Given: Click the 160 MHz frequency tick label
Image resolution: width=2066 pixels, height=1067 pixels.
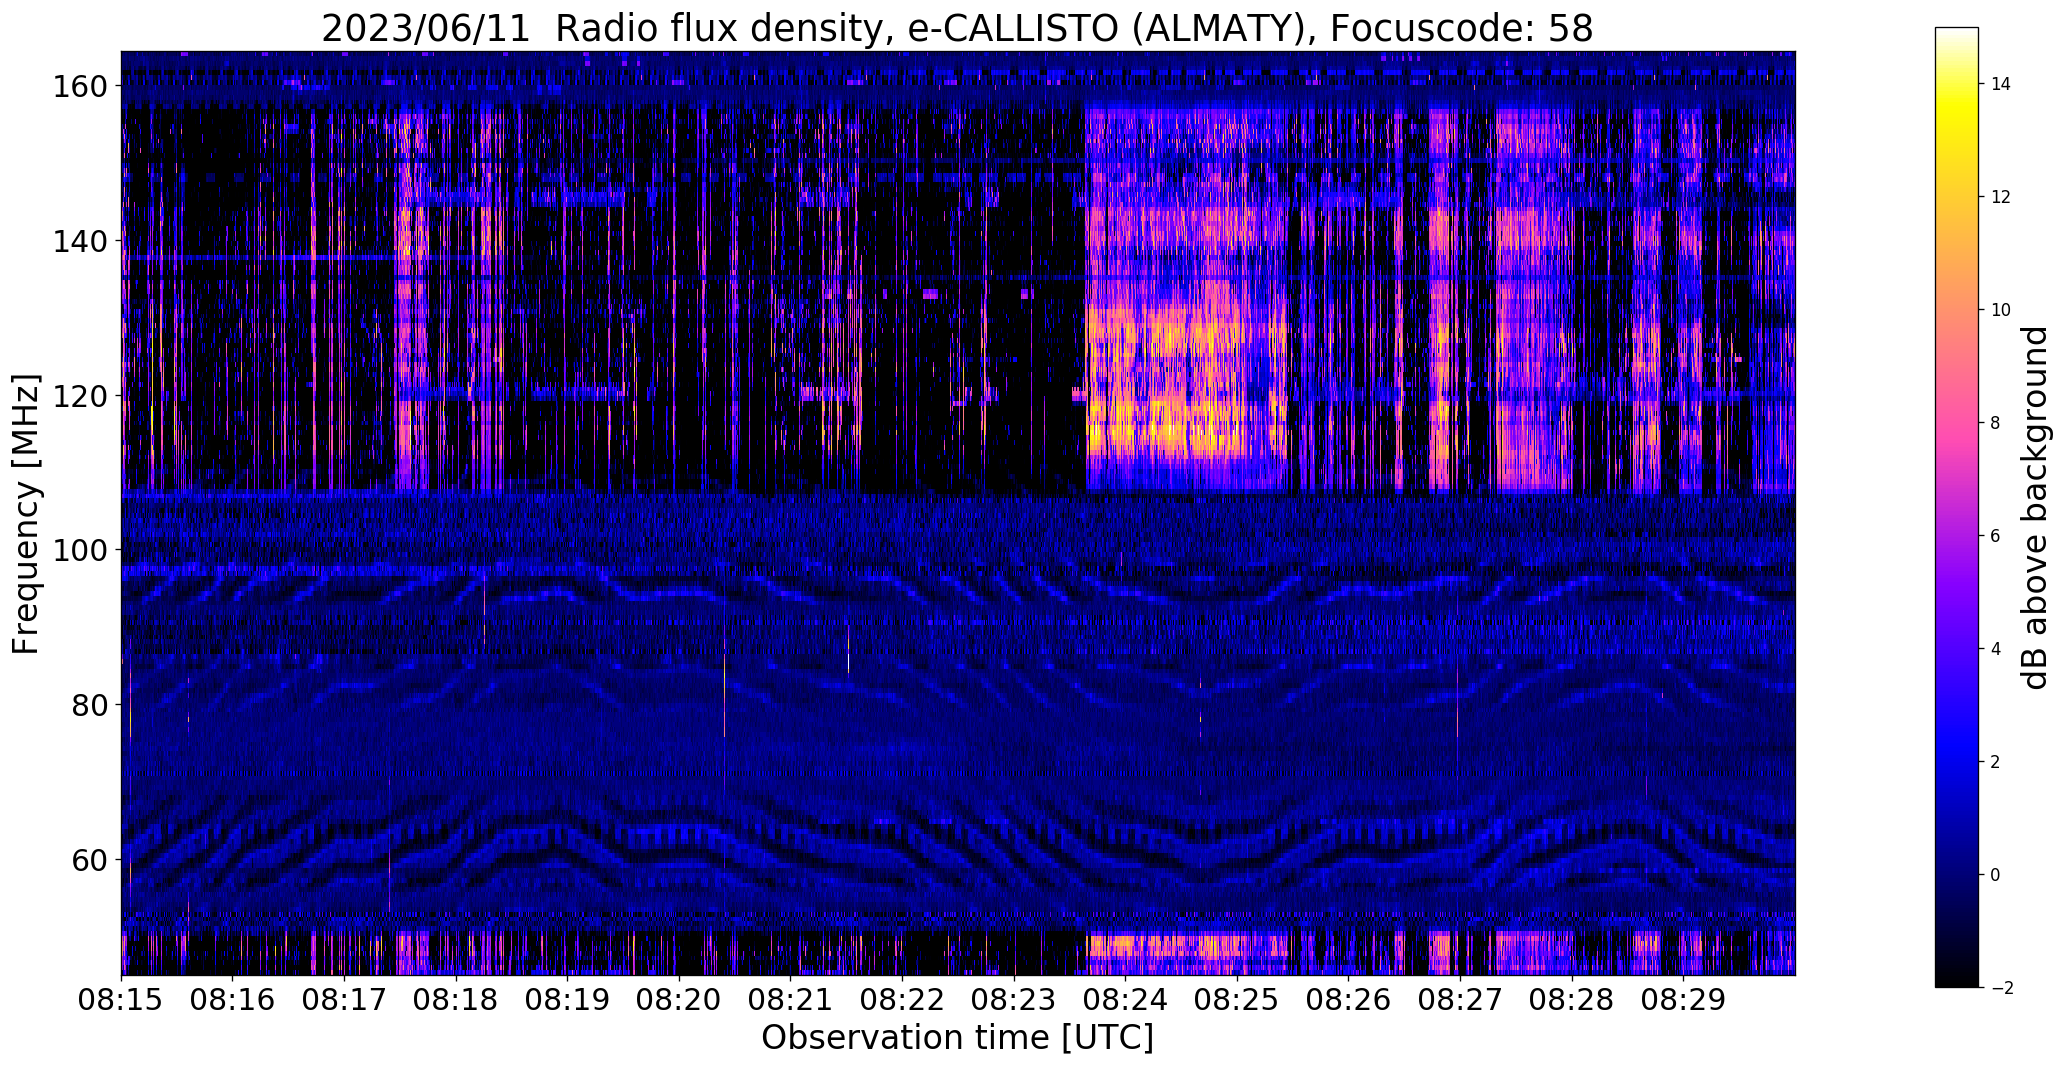Looking at the screenshot, I should click(78, 87).
